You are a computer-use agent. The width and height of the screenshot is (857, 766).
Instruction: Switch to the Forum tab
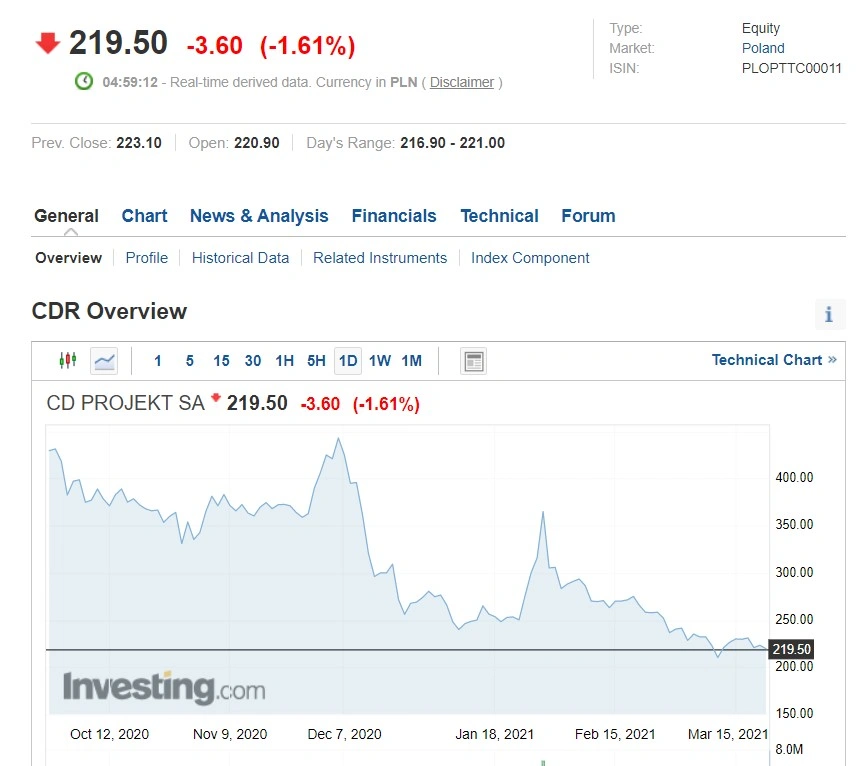click(589, 216)
